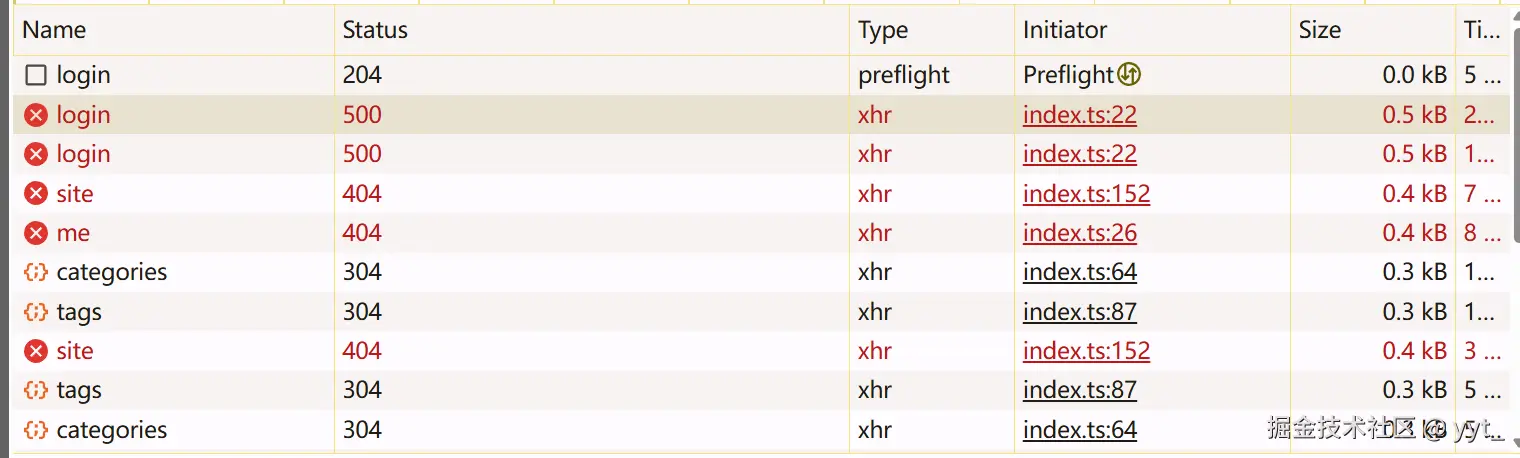Click the orange JSON icon beside first categories
The image size is (1520, 458).
36,272
